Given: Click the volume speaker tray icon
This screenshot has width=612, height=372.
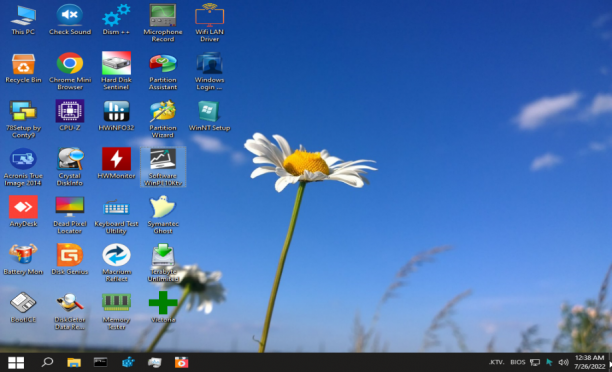Looking at the screenshot, I should (563, 363).
